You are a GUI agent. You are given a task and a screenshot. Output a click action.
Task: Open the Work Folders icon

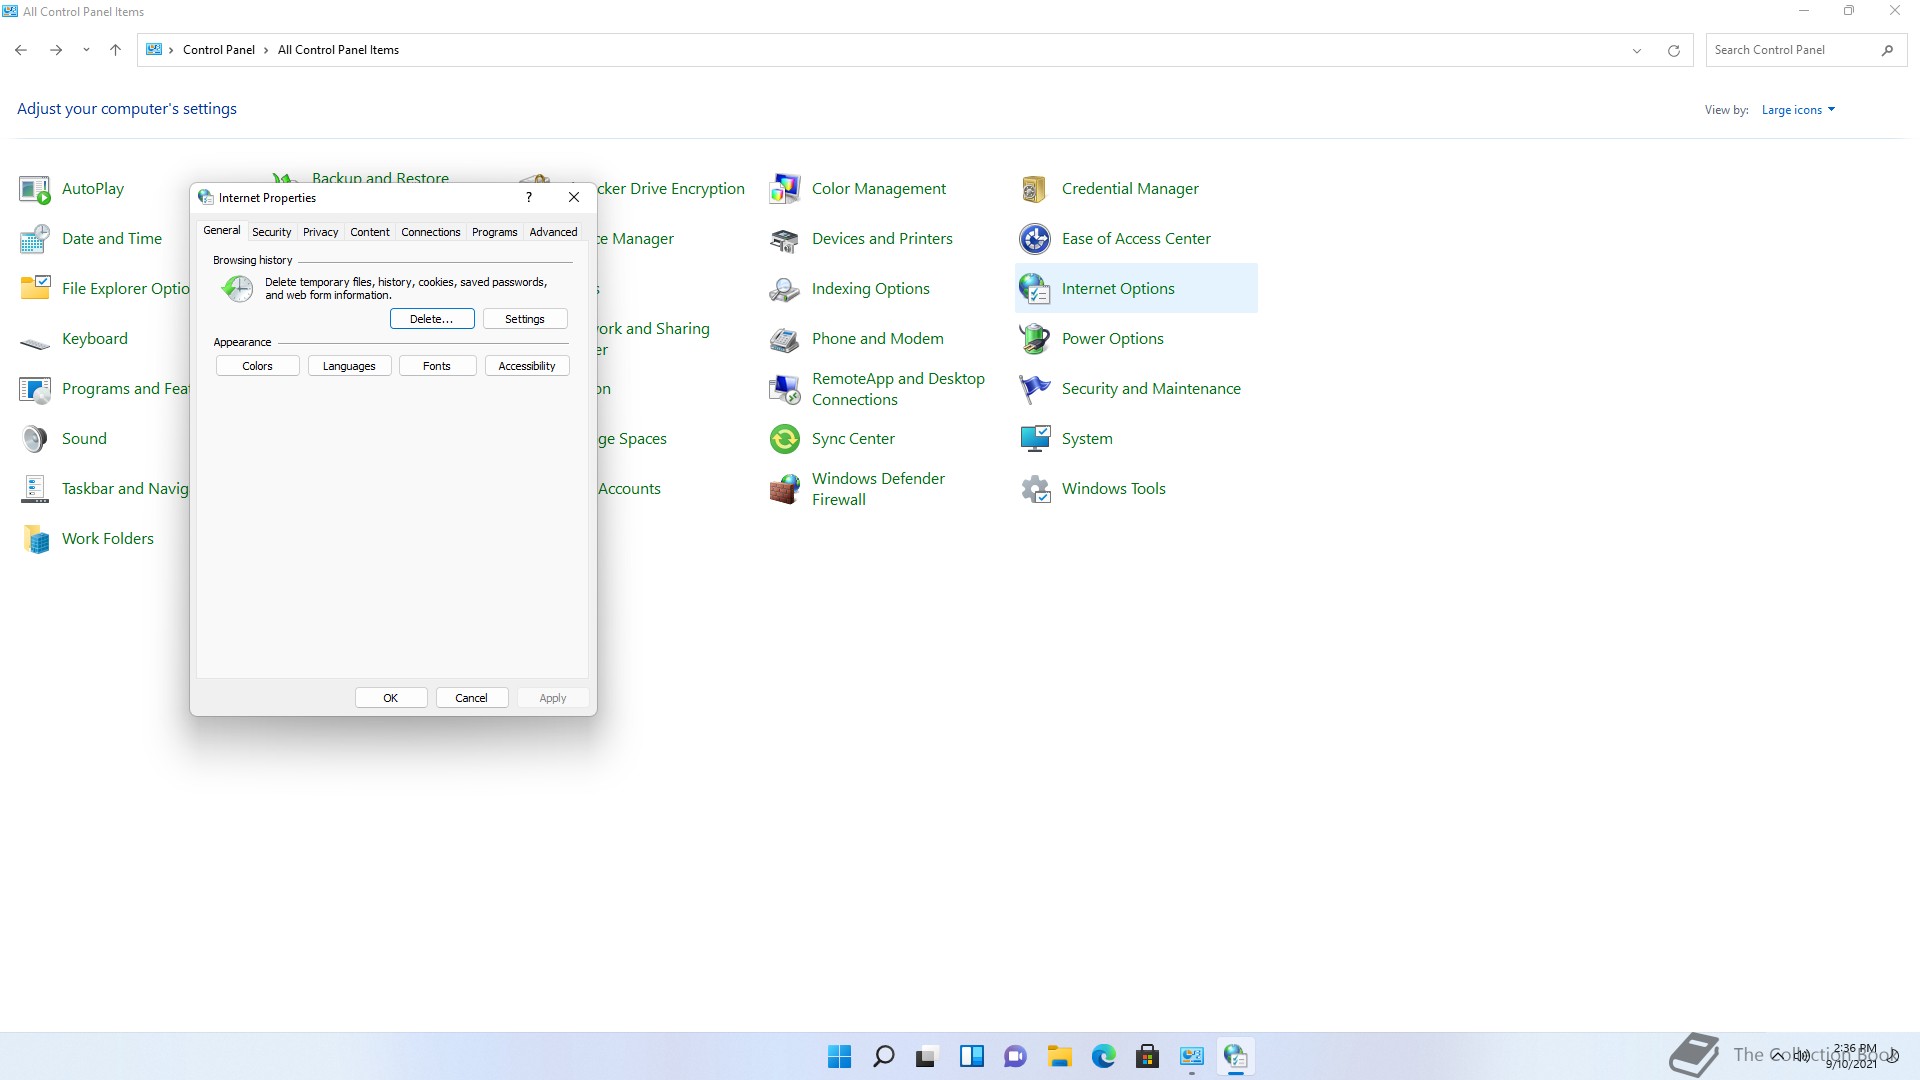click(x=34, y=539)
